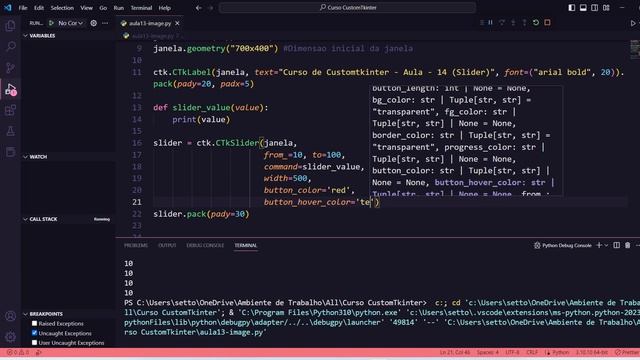Screen dimensions: 640x360
Task: Step over in the debug toolbar
Action: click(502, 23)
